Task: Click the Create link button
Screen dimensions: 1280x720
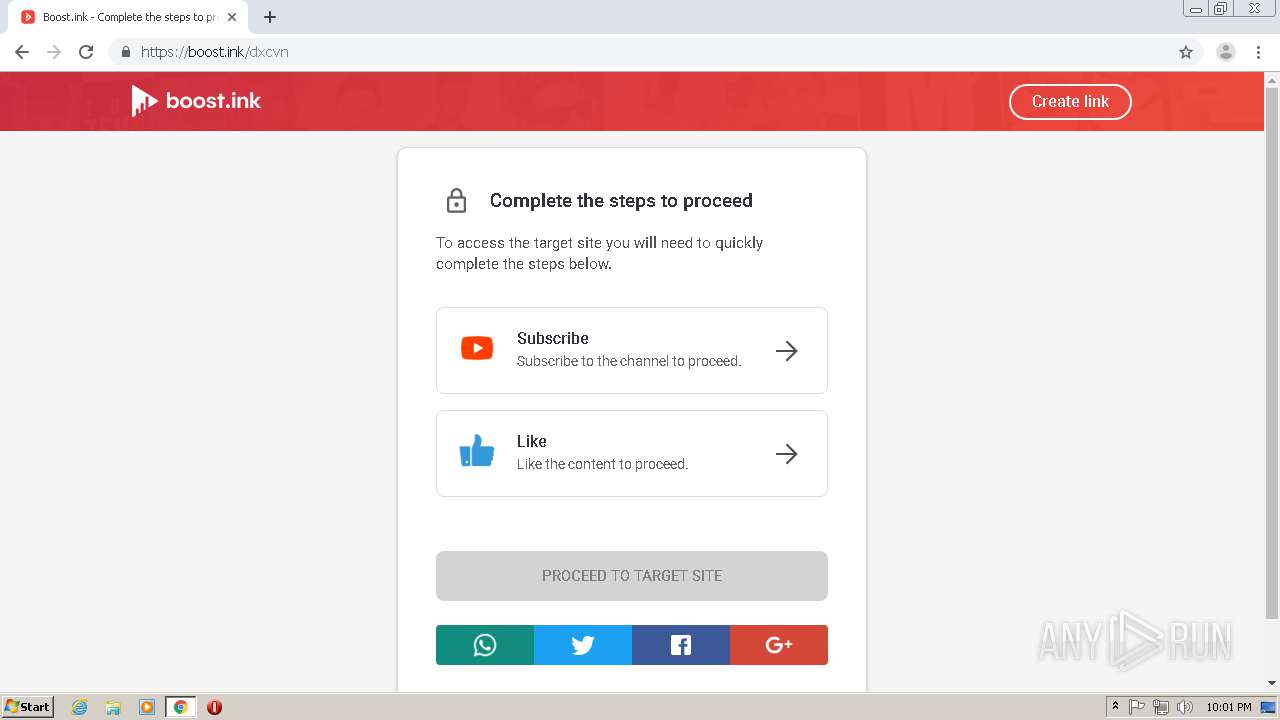Action: point(1070,101)
